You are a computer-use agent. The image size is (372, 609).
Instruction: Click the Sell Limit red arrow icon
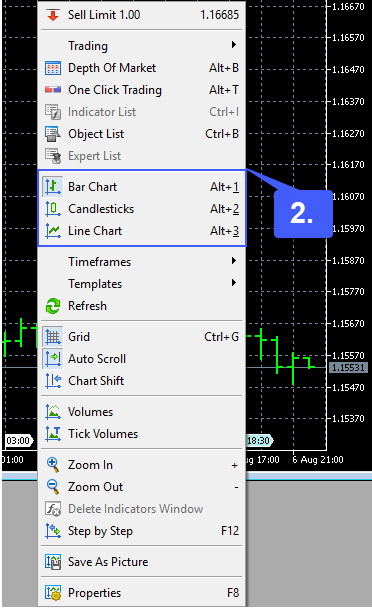pos(53,15)
